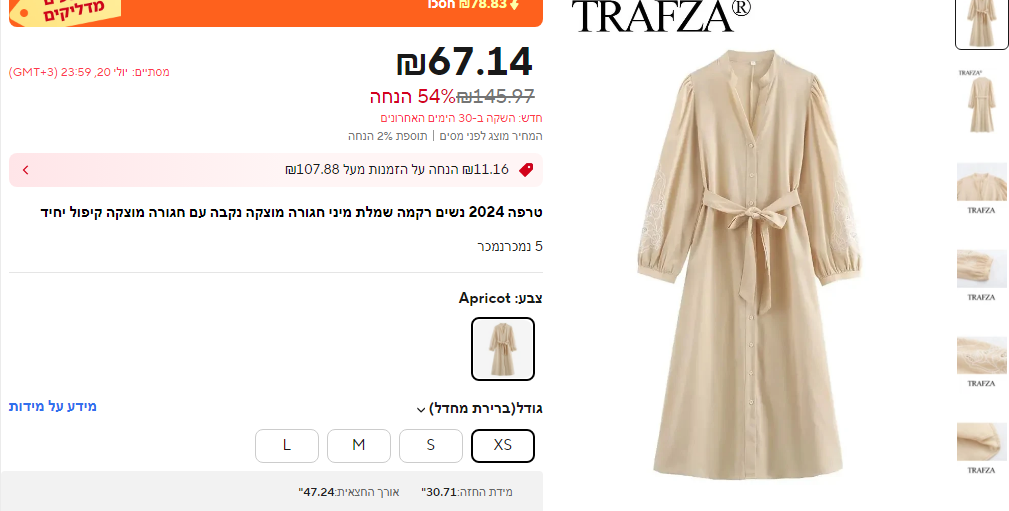Expand the size default dropdown chevron
The width and height of the screenshot is (1009, 511).
click(x=421, y=409)
